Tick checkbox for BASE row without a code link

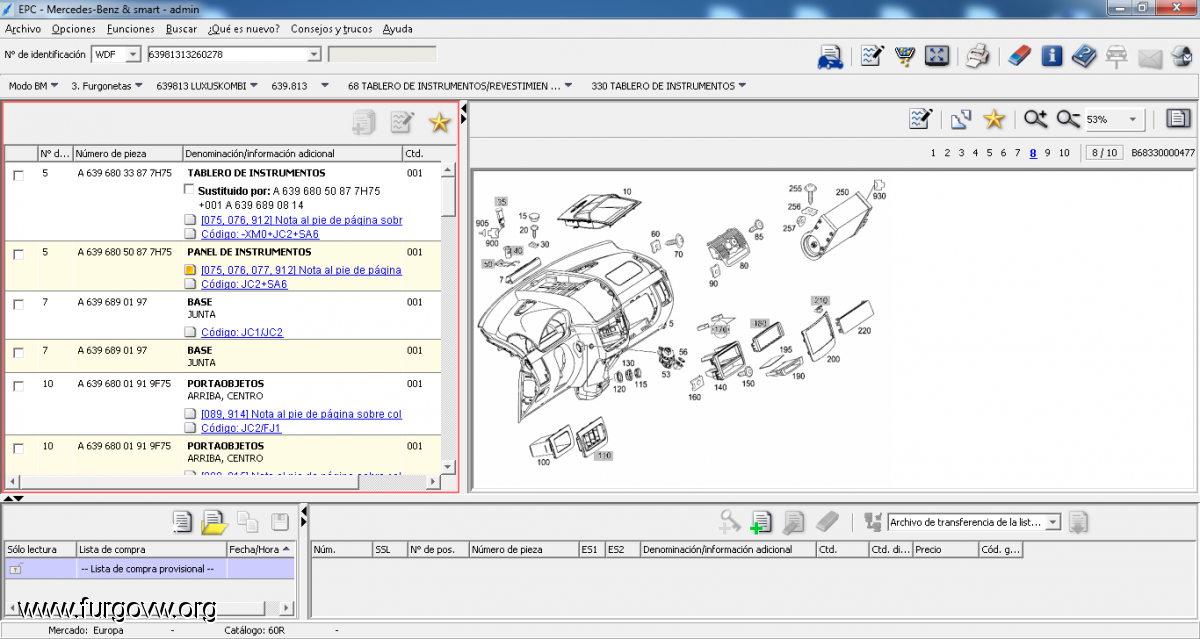tap(18, 352)
